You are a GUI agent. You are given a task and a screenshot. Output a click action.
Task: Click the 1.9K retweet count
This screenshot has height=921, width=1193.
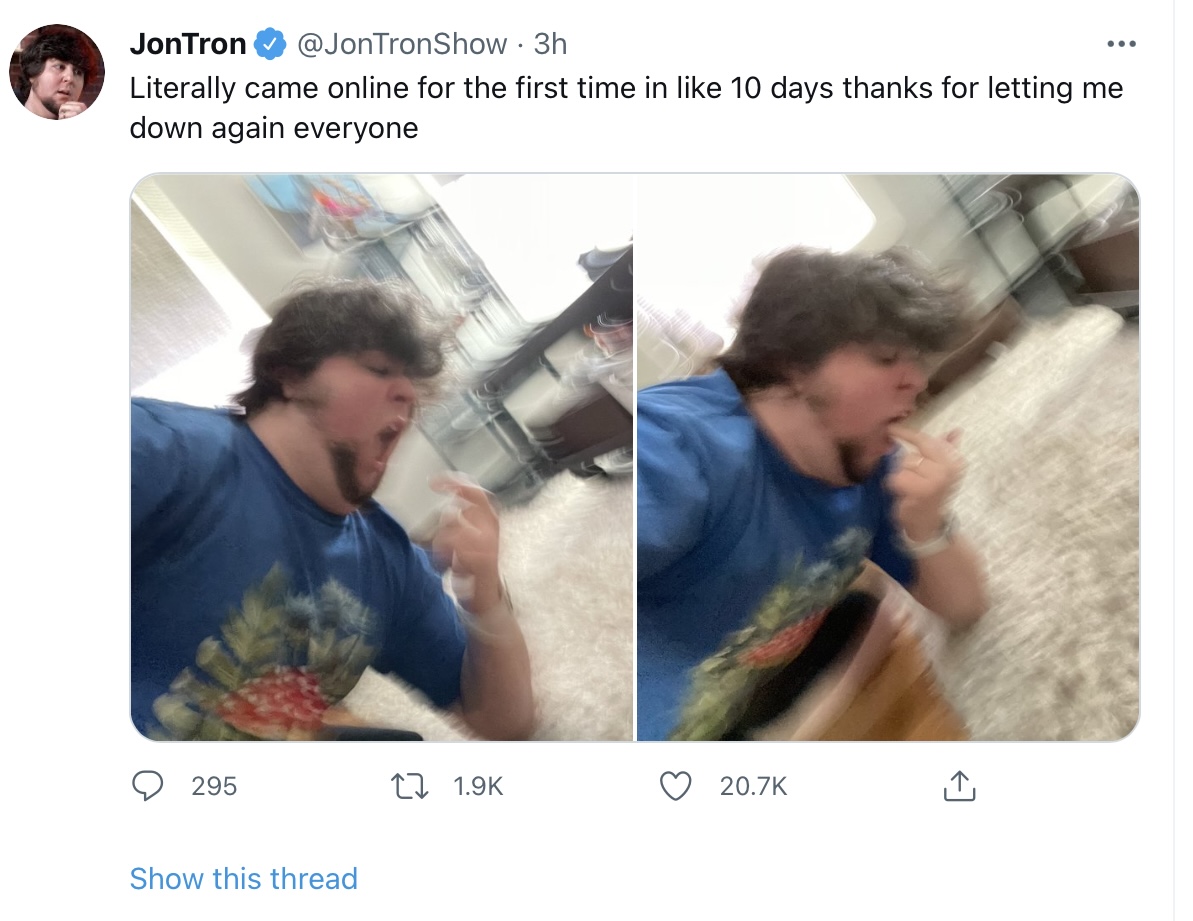(478, 786)
